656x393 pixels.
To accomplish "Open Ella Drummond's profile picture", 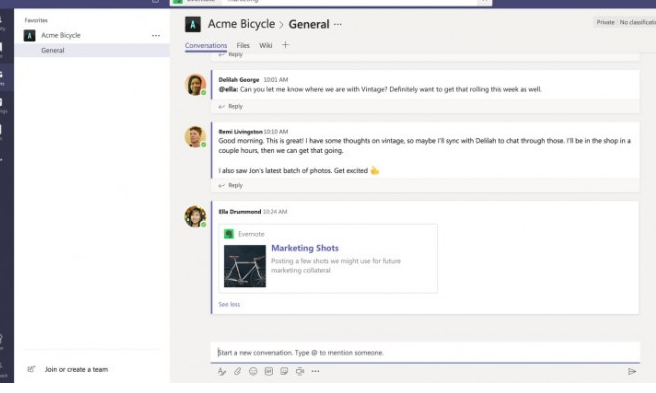I will 195,216.
